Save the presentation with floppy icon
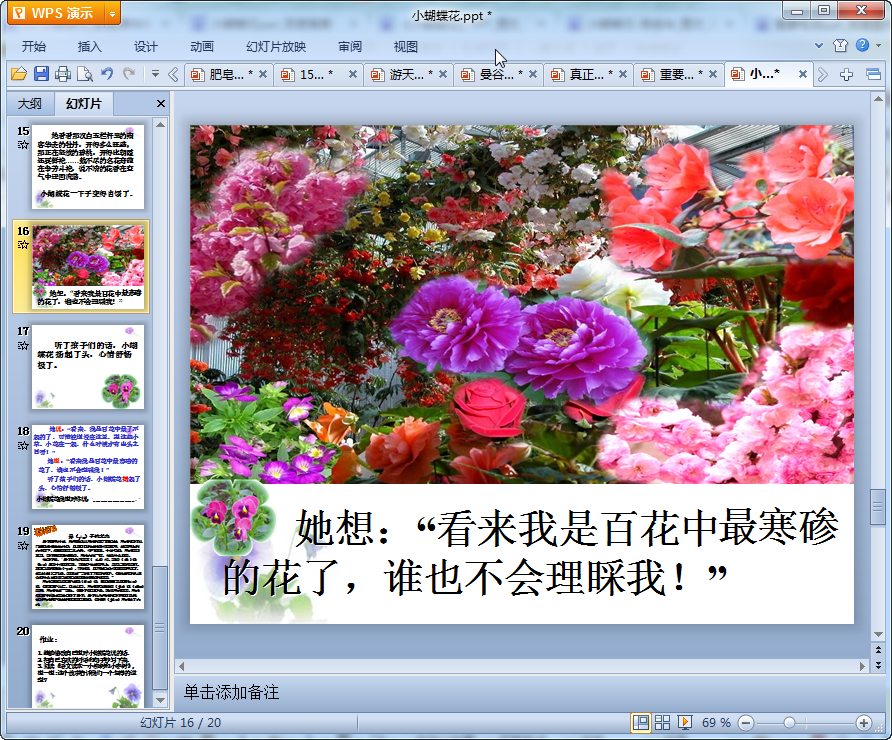Screen dimensions: 892x740 41,74
